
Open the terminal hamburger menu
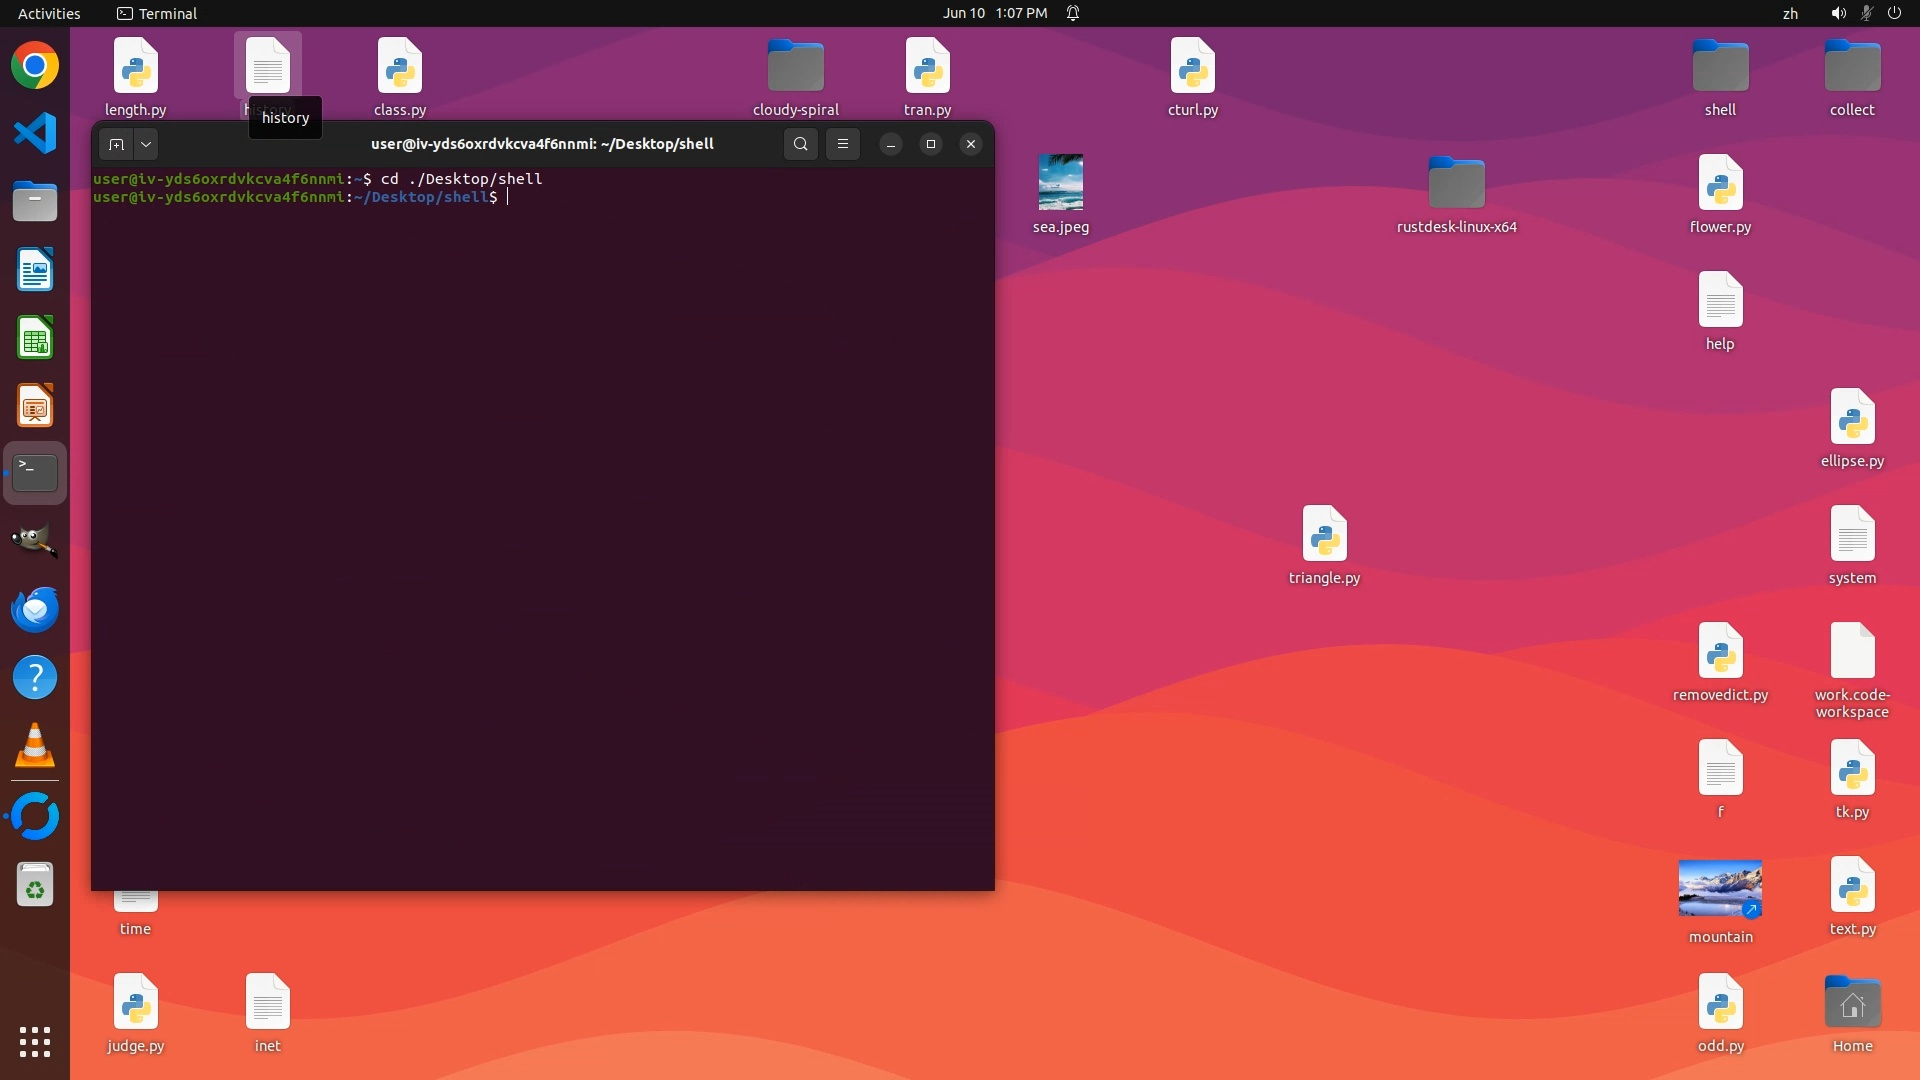[843, 144]
